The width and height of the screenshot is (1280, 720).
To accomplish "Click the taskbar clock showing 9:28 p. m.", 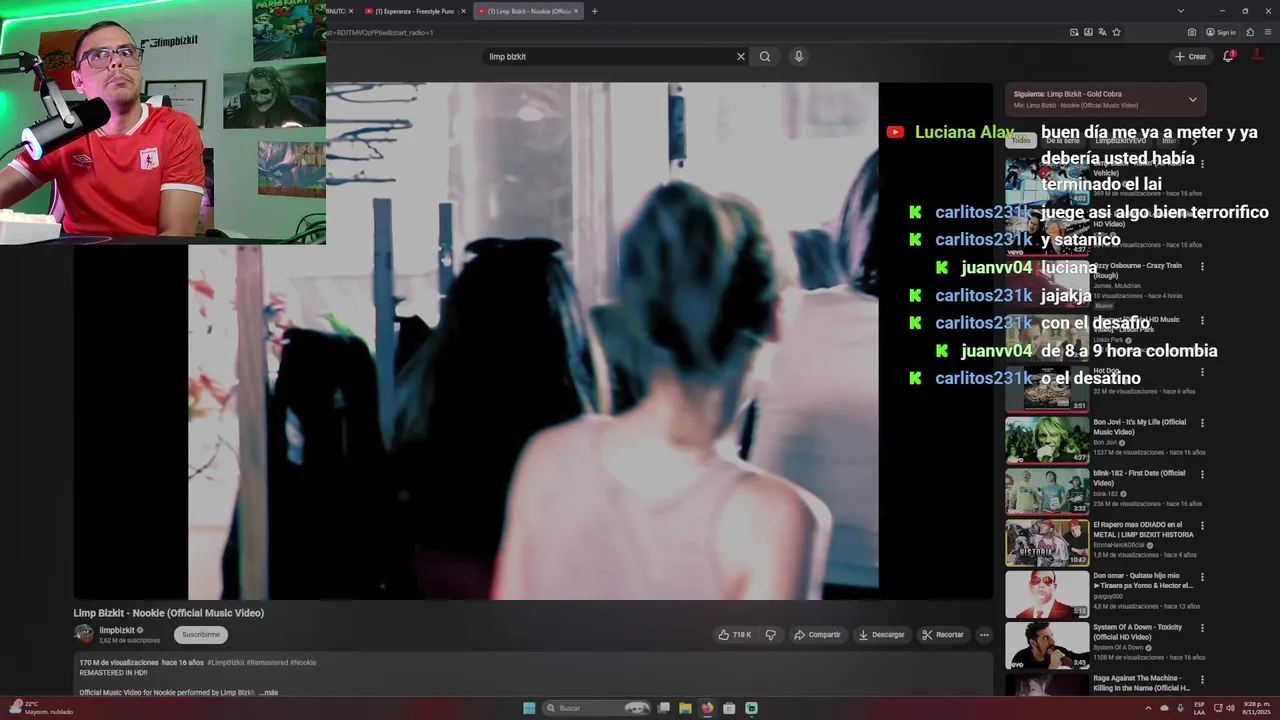I will tap(1253, 708).
